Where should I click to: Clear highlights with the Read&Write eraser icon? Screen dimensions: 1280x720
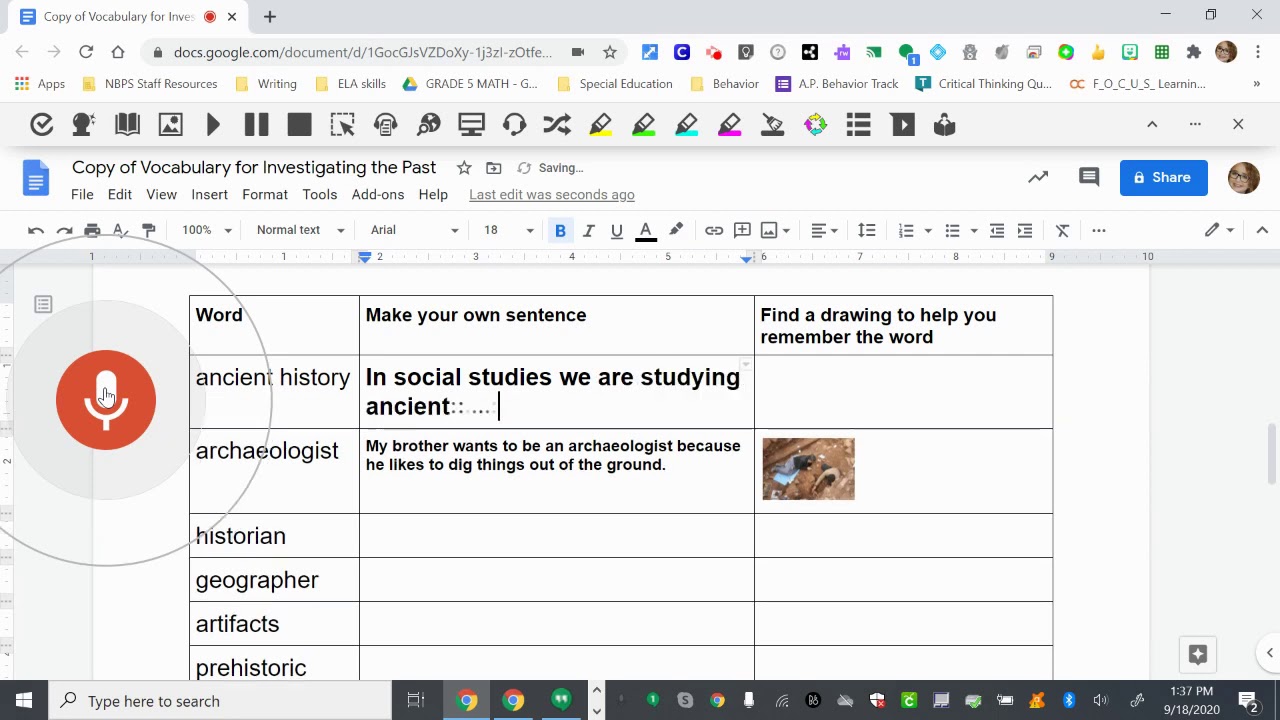(772, 125)
